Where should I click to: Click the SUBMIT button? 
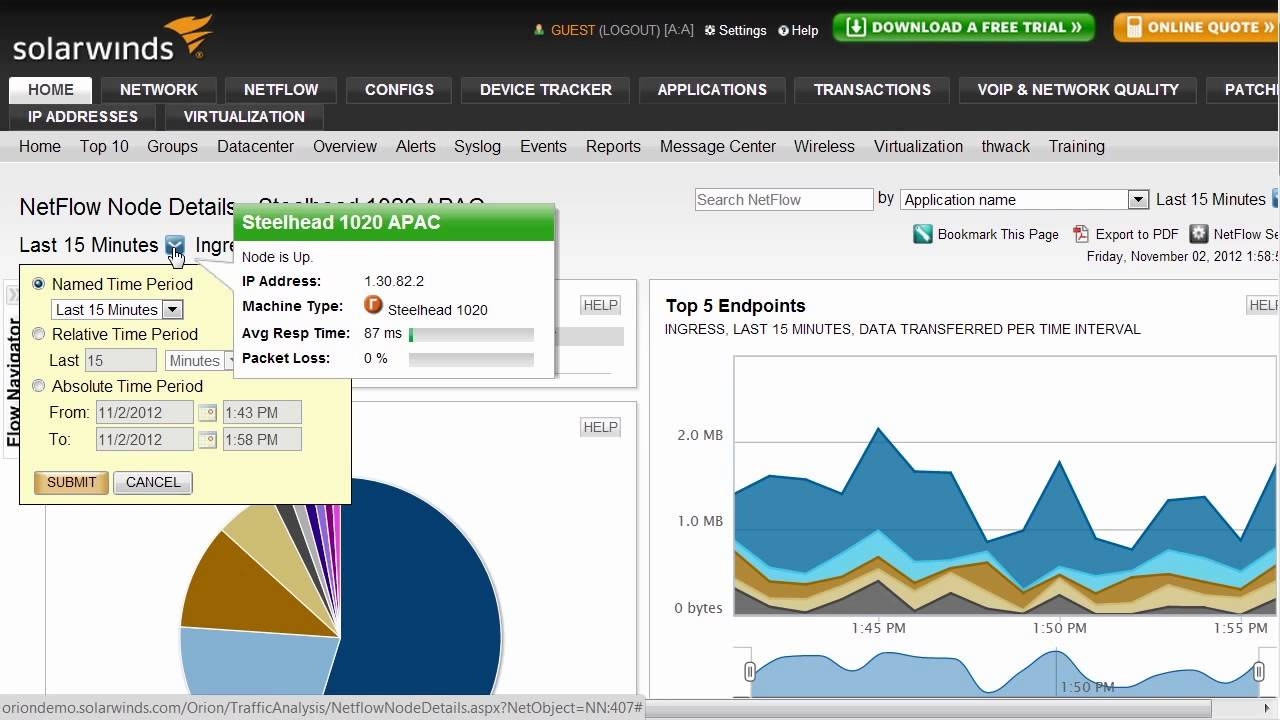tap(70, 482)
